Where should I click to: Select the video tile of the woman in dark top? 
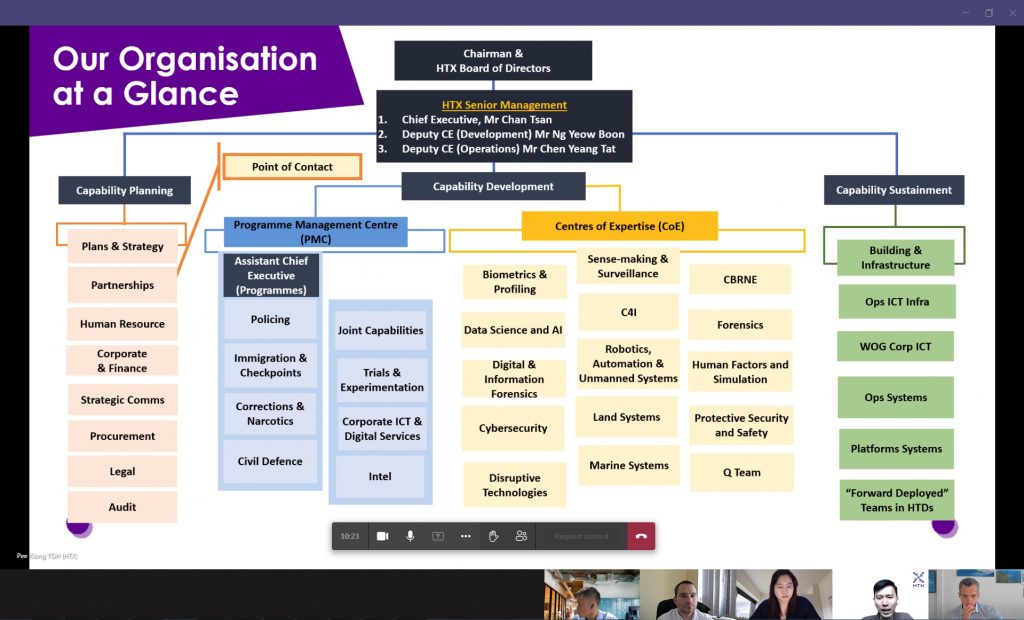pyautogui.click(x=783, y=595)
